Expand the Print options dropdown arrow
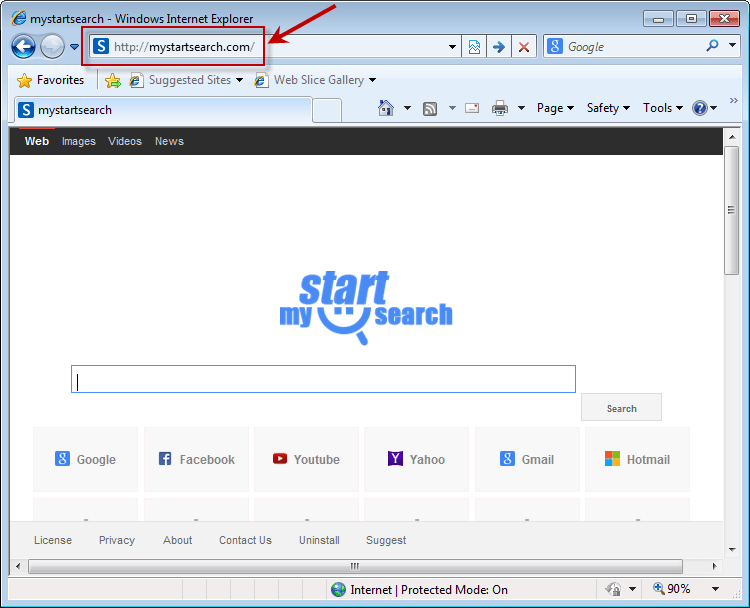 pos(521,108)
